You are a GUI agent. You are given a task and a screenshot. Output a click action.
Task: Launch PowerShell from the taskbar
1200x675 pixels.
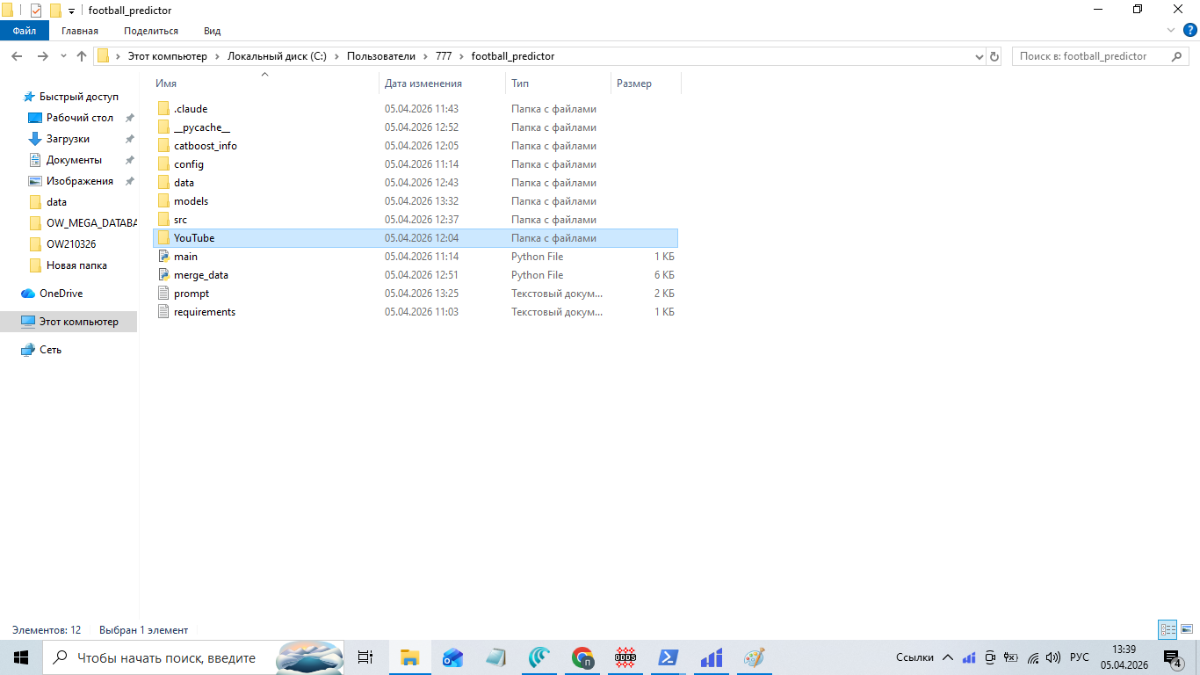(668, 657)
